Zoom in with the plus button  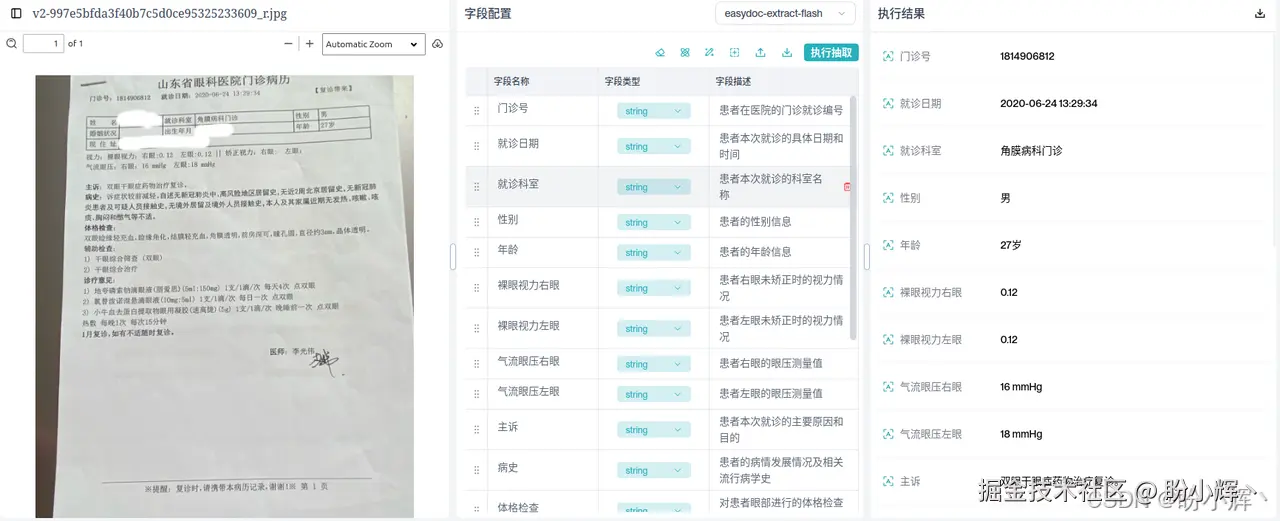coord(310,44)
